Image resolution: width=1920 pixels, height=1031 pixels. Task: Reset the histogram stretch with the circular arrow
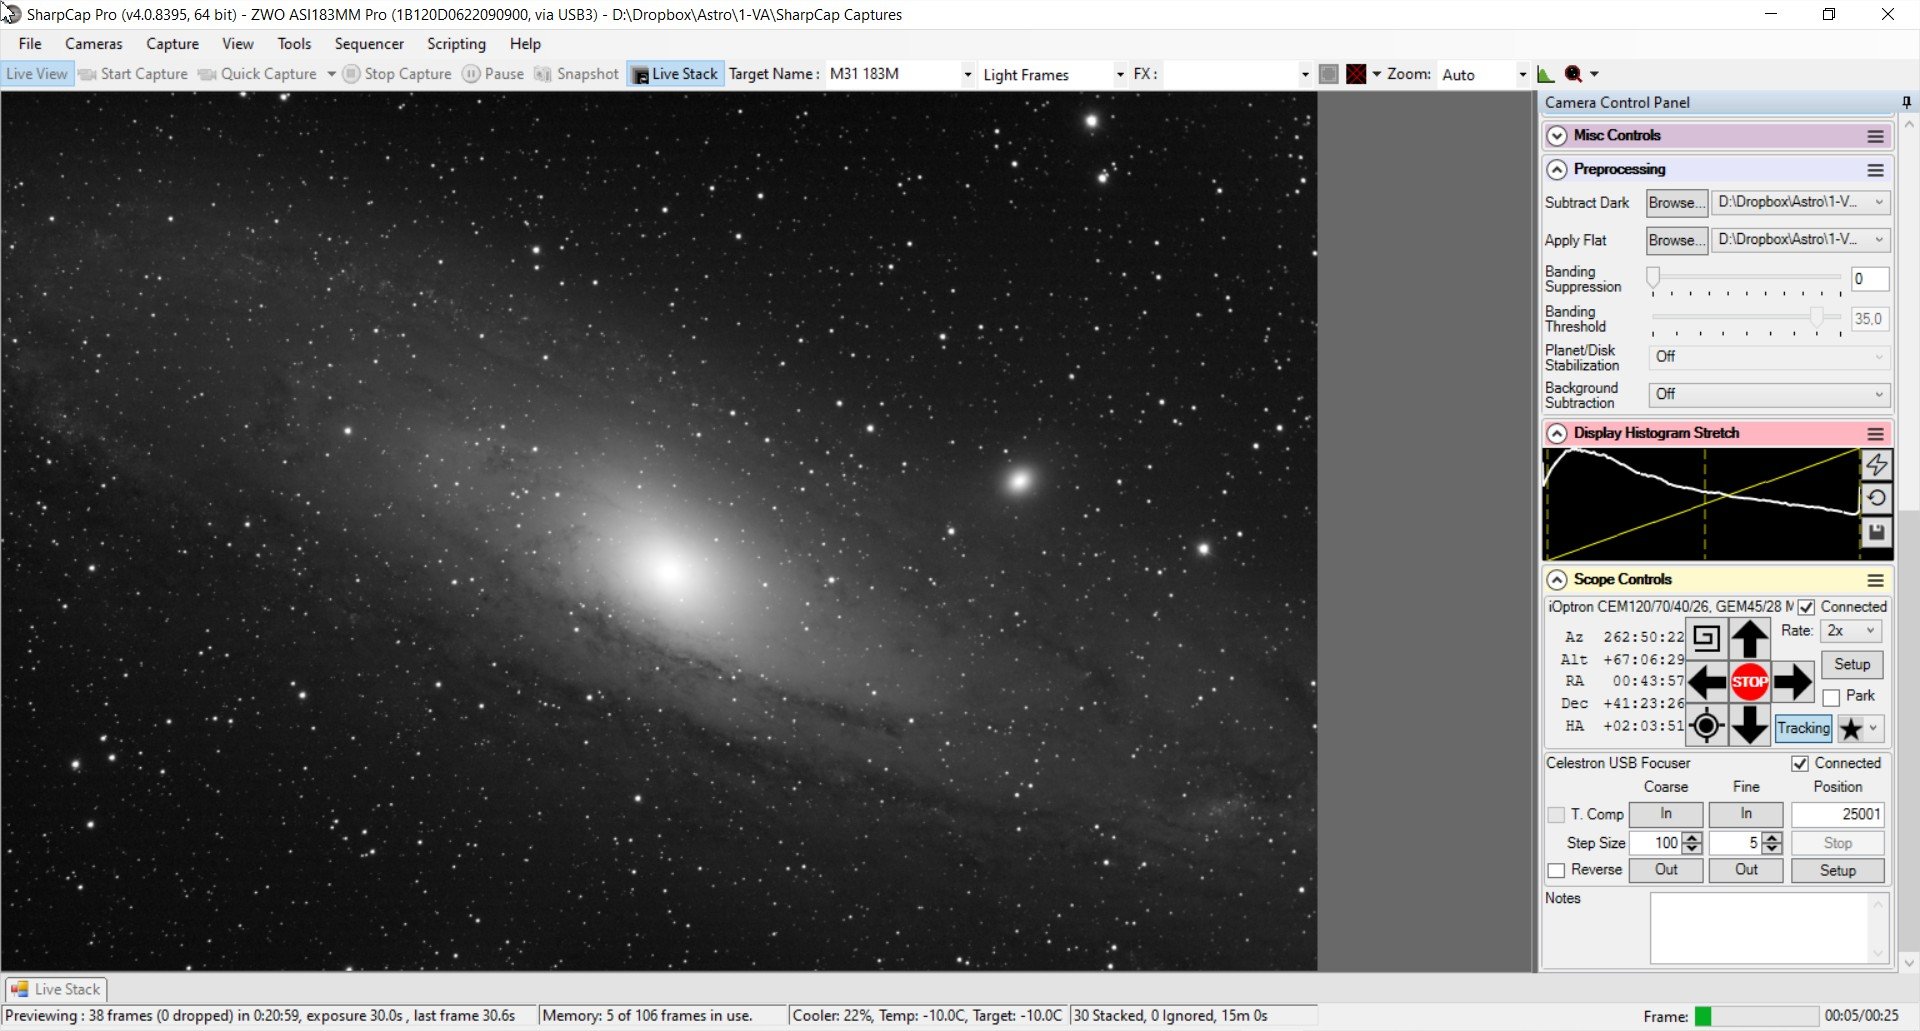click(x=1876, y=498)
